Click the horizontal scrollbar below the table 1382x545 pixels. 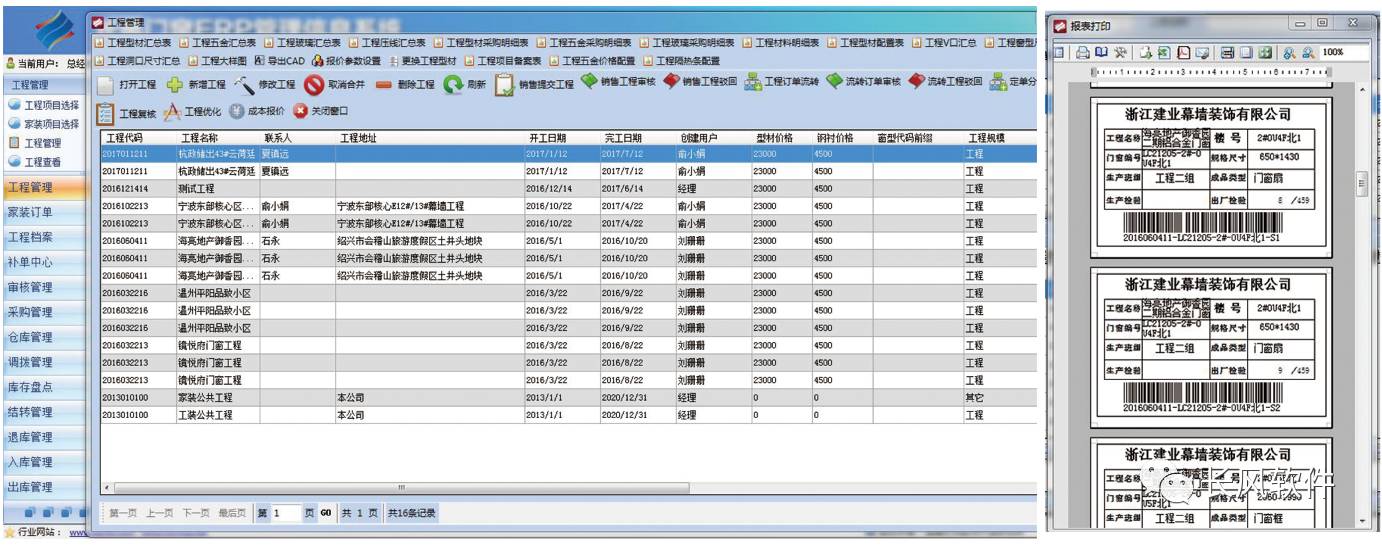400,487
